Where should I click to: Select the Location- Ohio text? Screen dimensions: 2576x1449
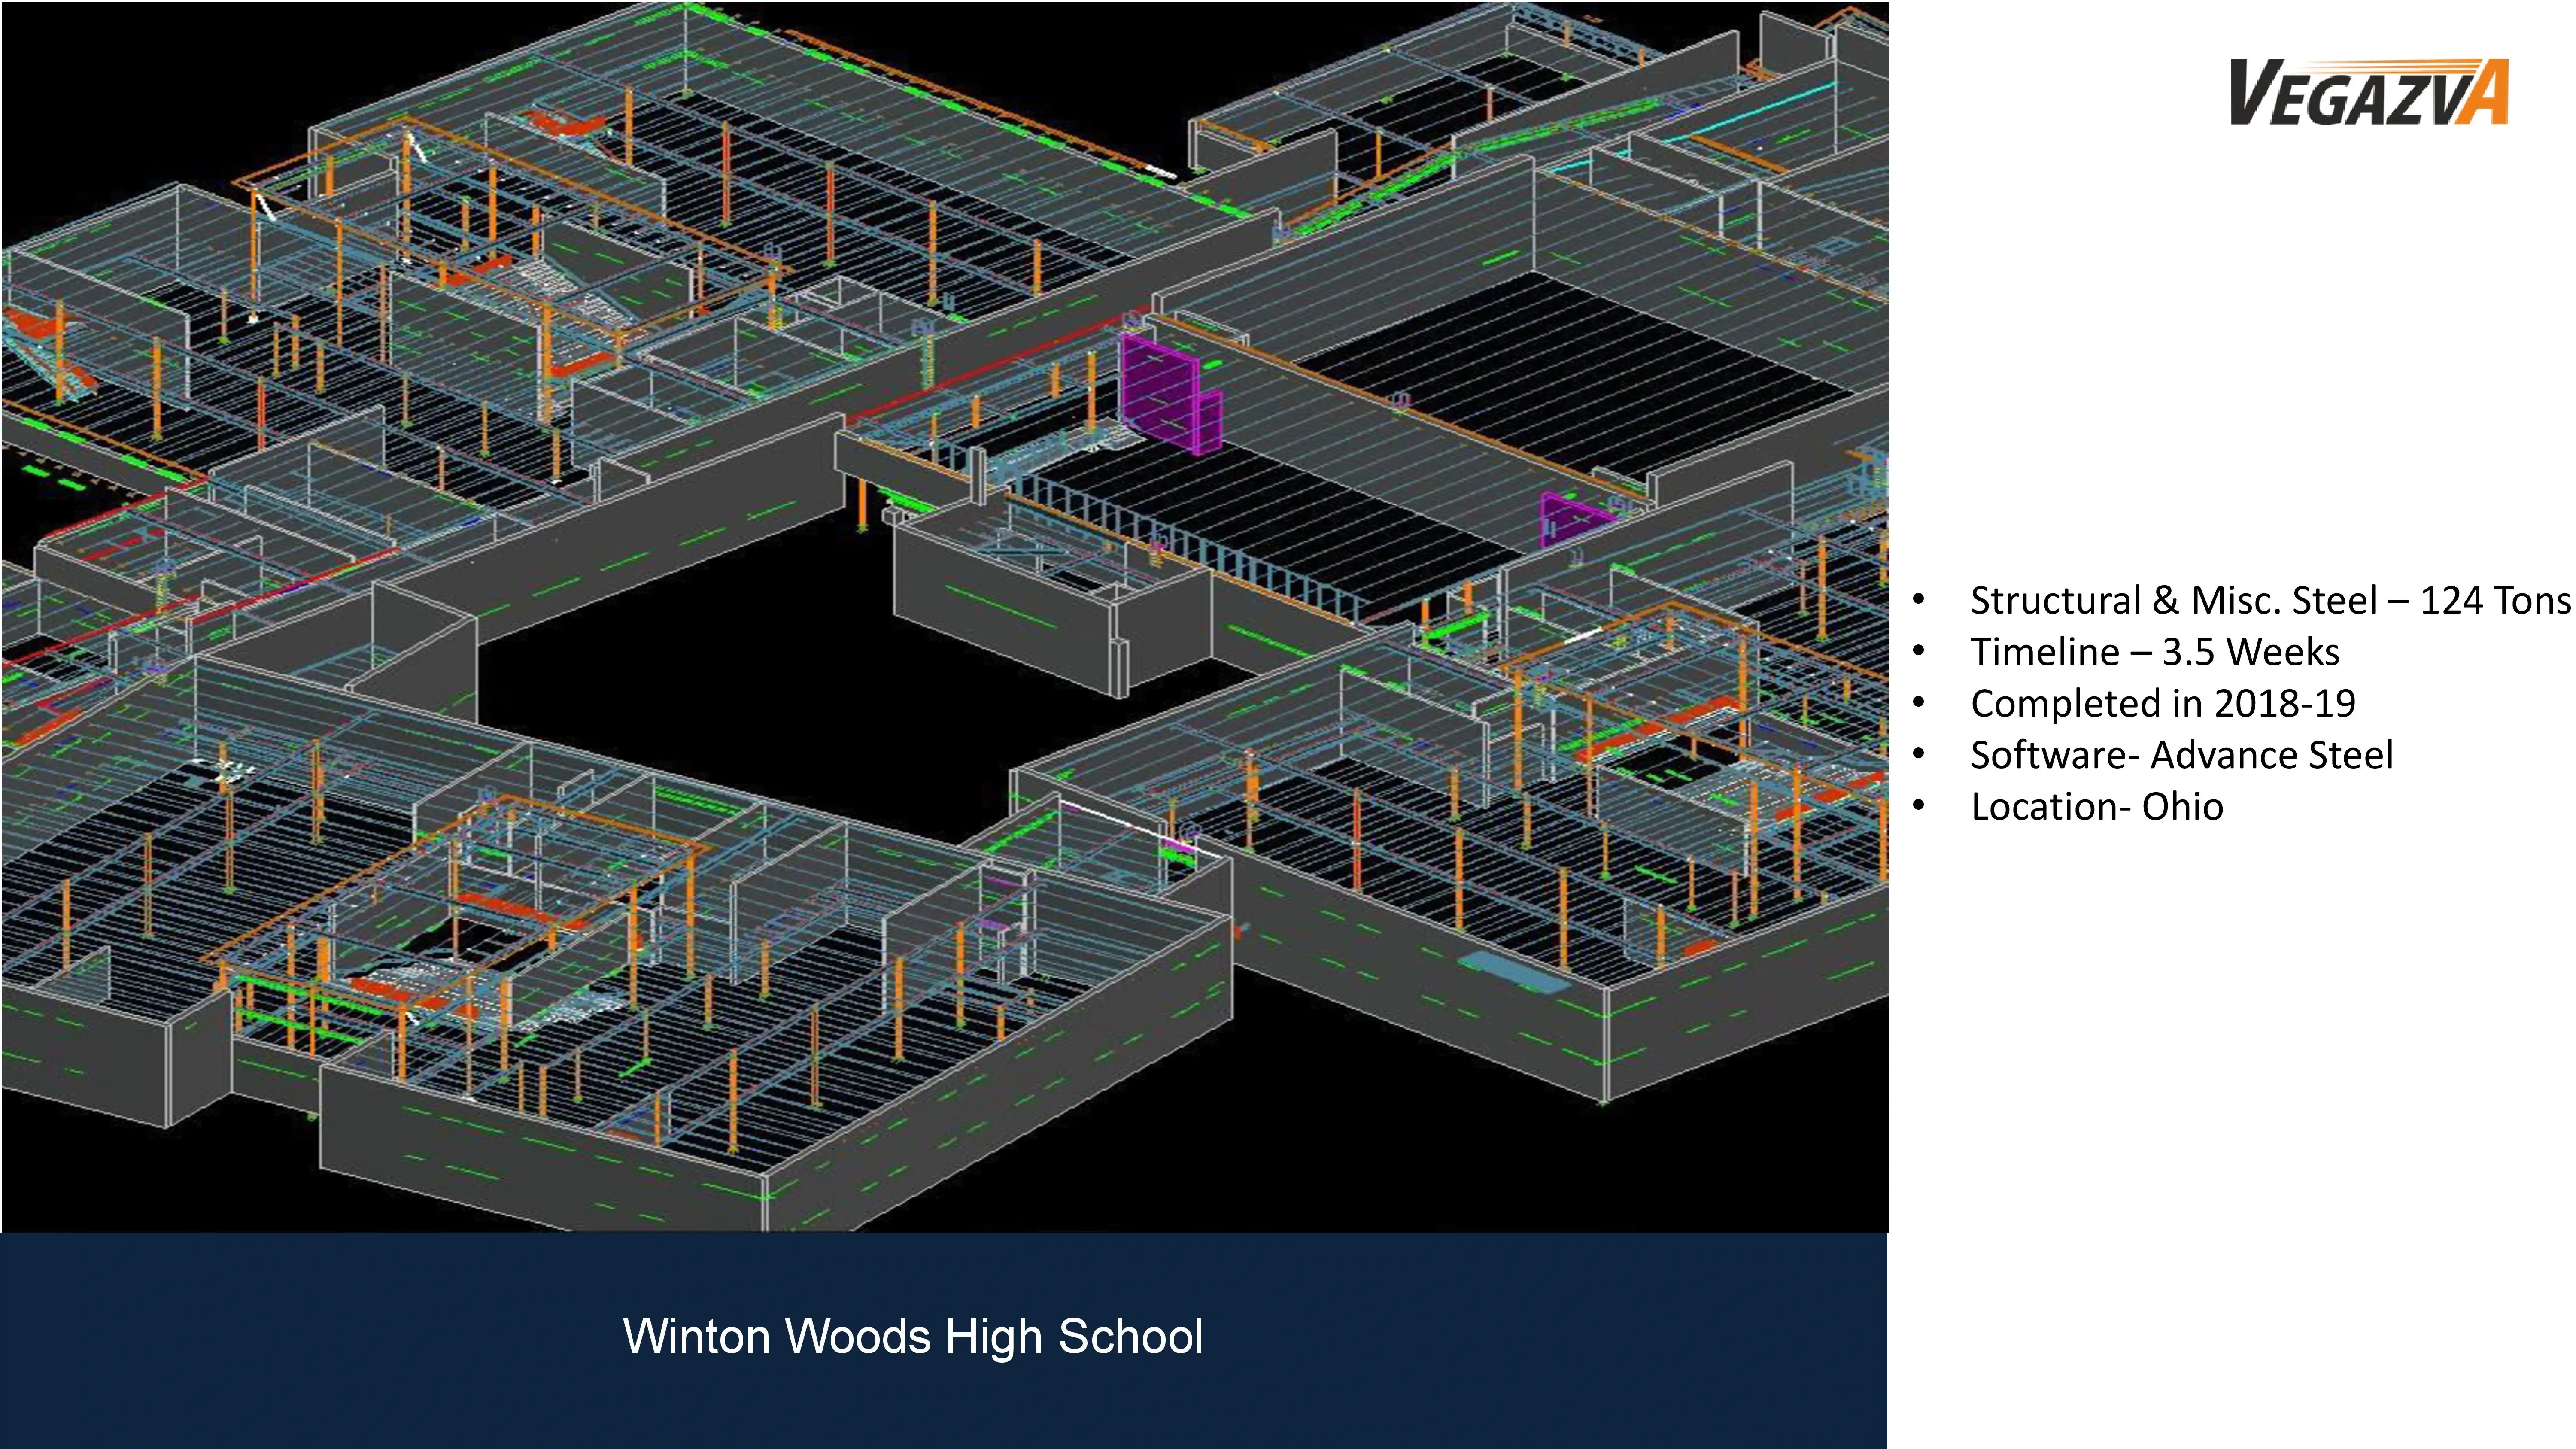tap(2096, 806)
